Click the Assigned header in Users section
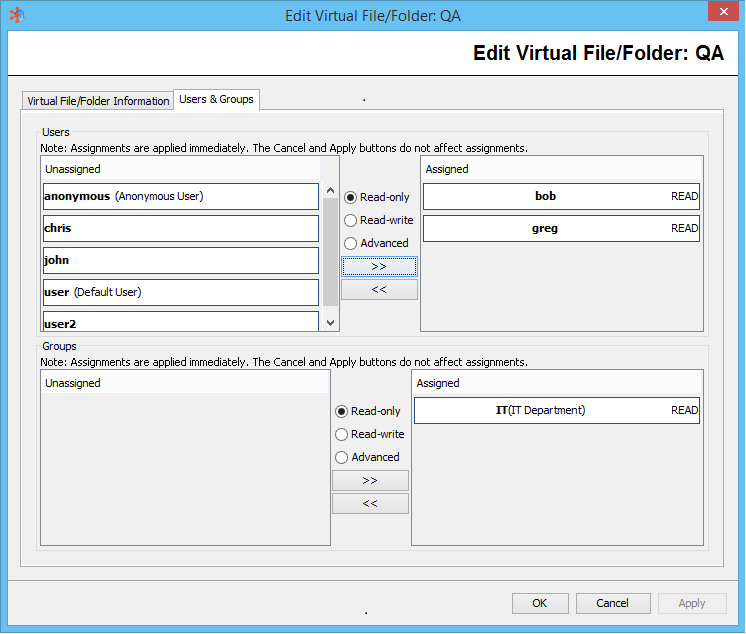Screen dimensions: 746x634 tap(561, 169)
